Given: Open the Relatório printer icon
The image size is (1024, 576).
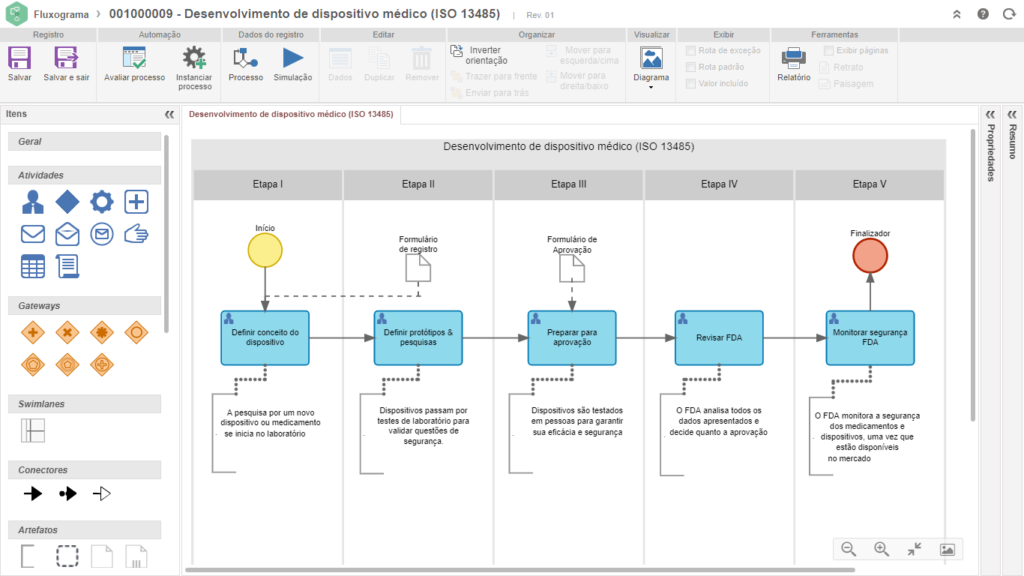Looking at the screenshot, I should (794, 58).
